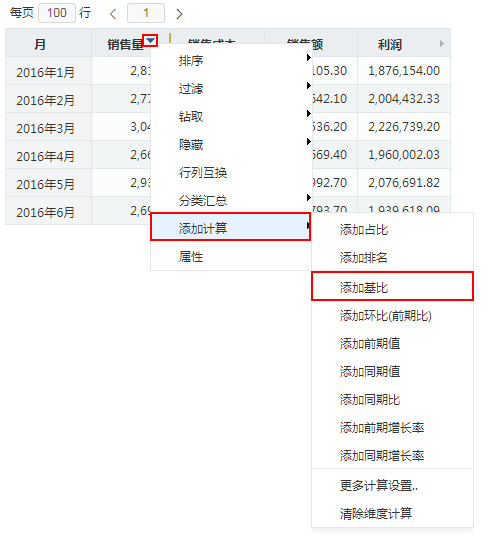The image size is (499, 543).
Task: Click 清除维度计算 entry
Action: [x=392, y=513]
